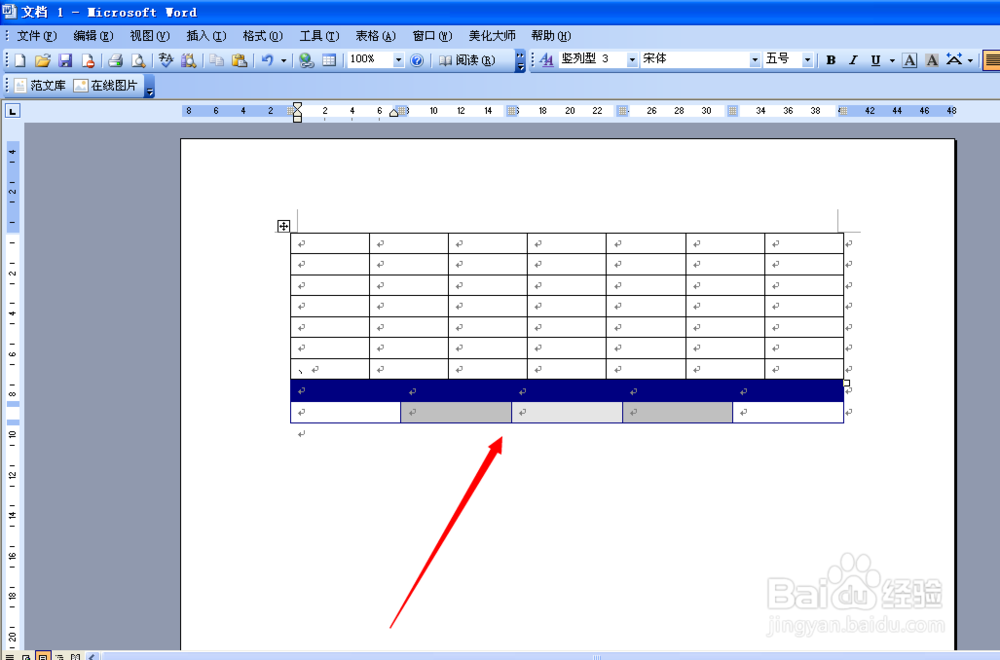Click first-line indent marker on ruler
Image resolution: width=1000 pixels, height=660 pixels.
(297, 106)
